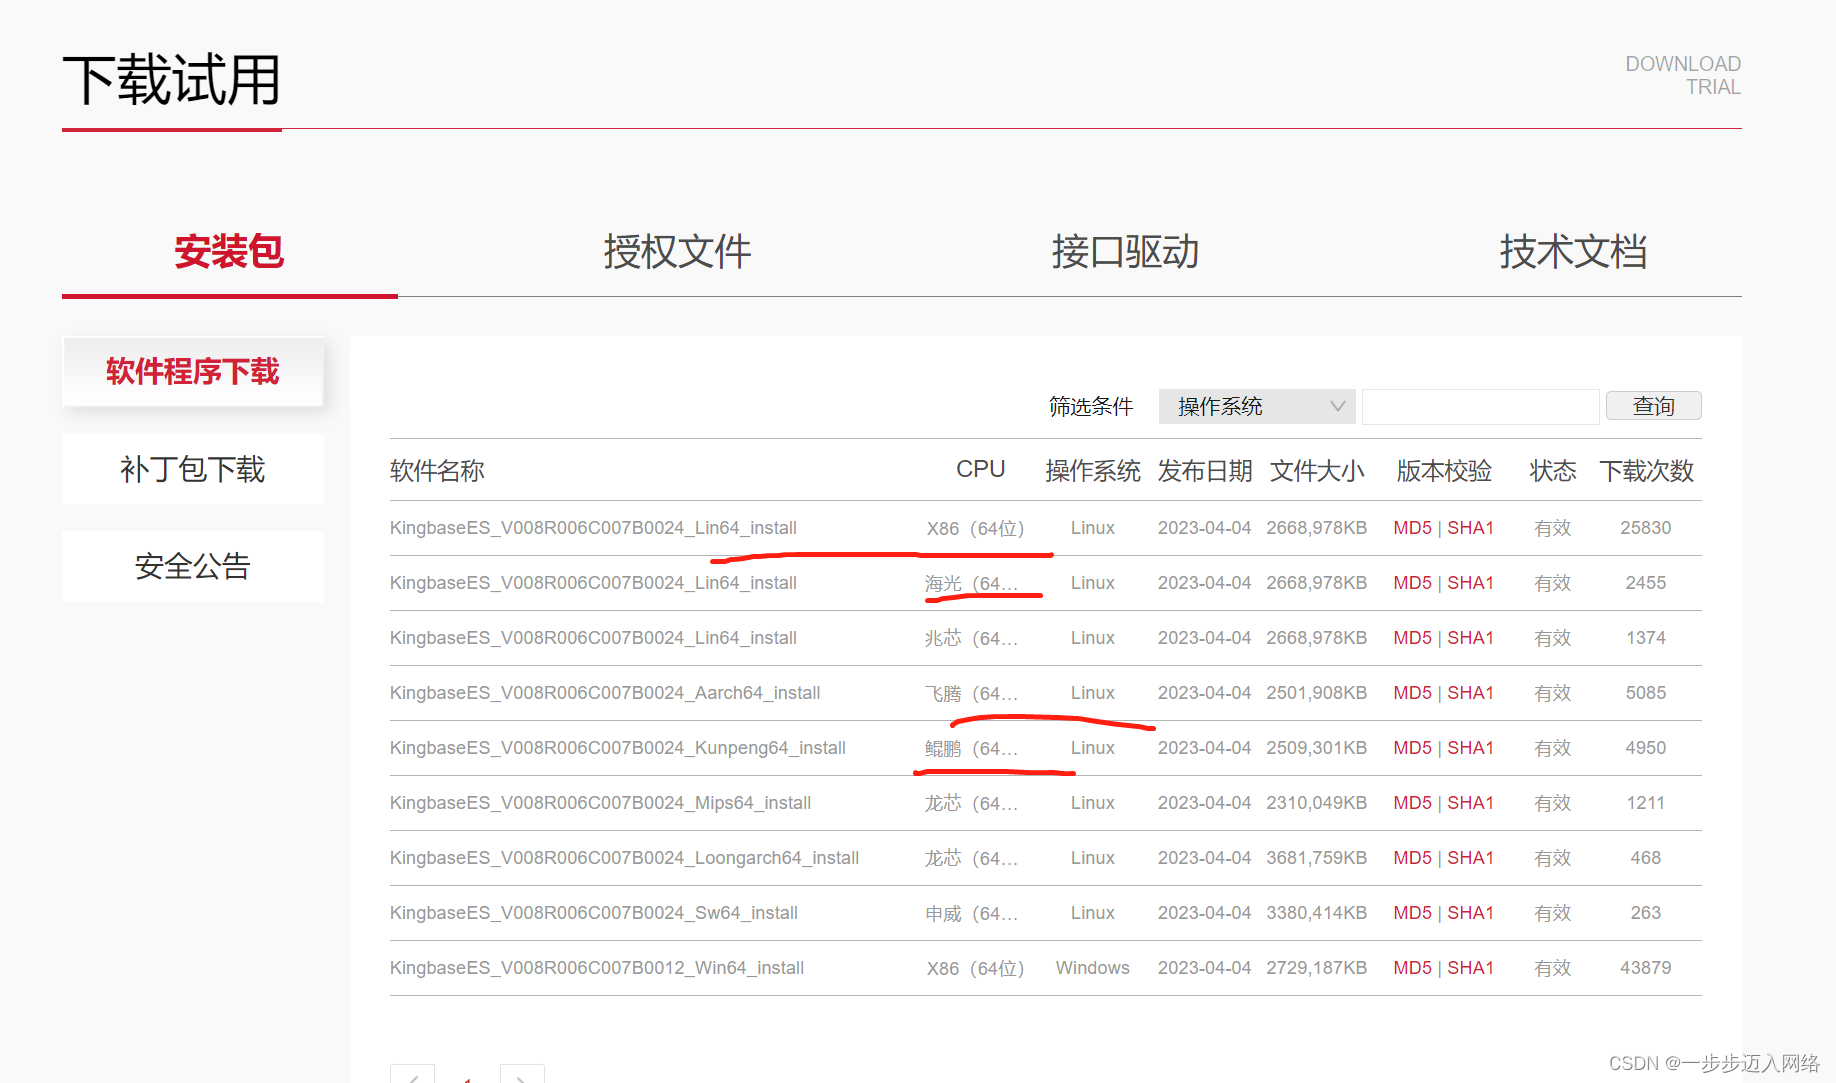Open the 安全公告 section

(x=192, y=565)
